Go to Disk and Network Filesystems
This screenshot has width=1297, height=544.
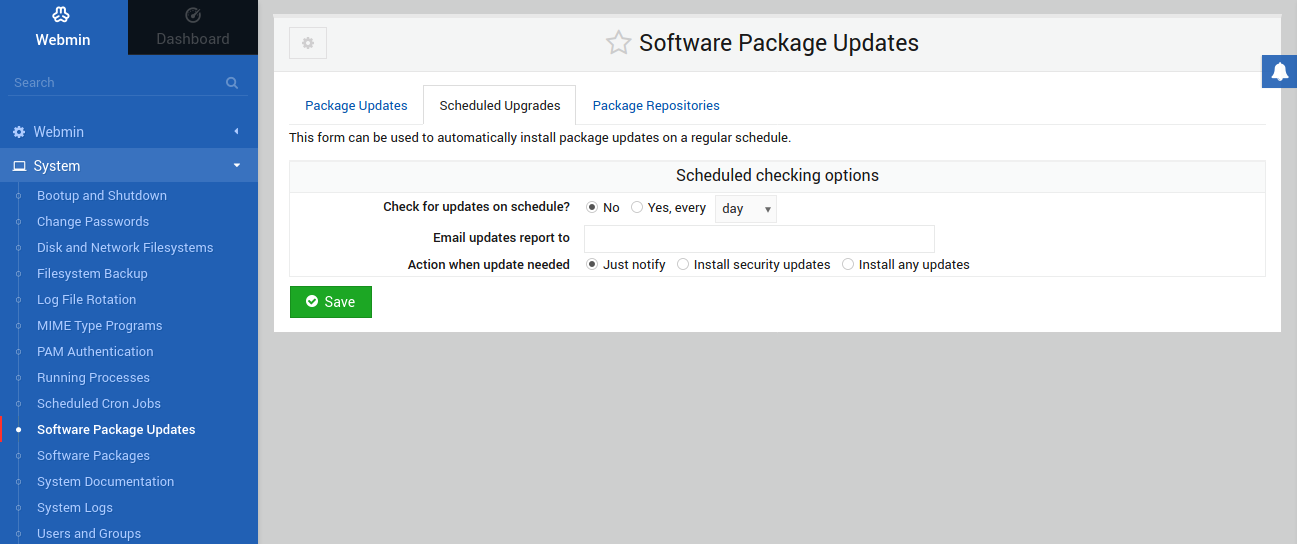click(x=125, y=247)
